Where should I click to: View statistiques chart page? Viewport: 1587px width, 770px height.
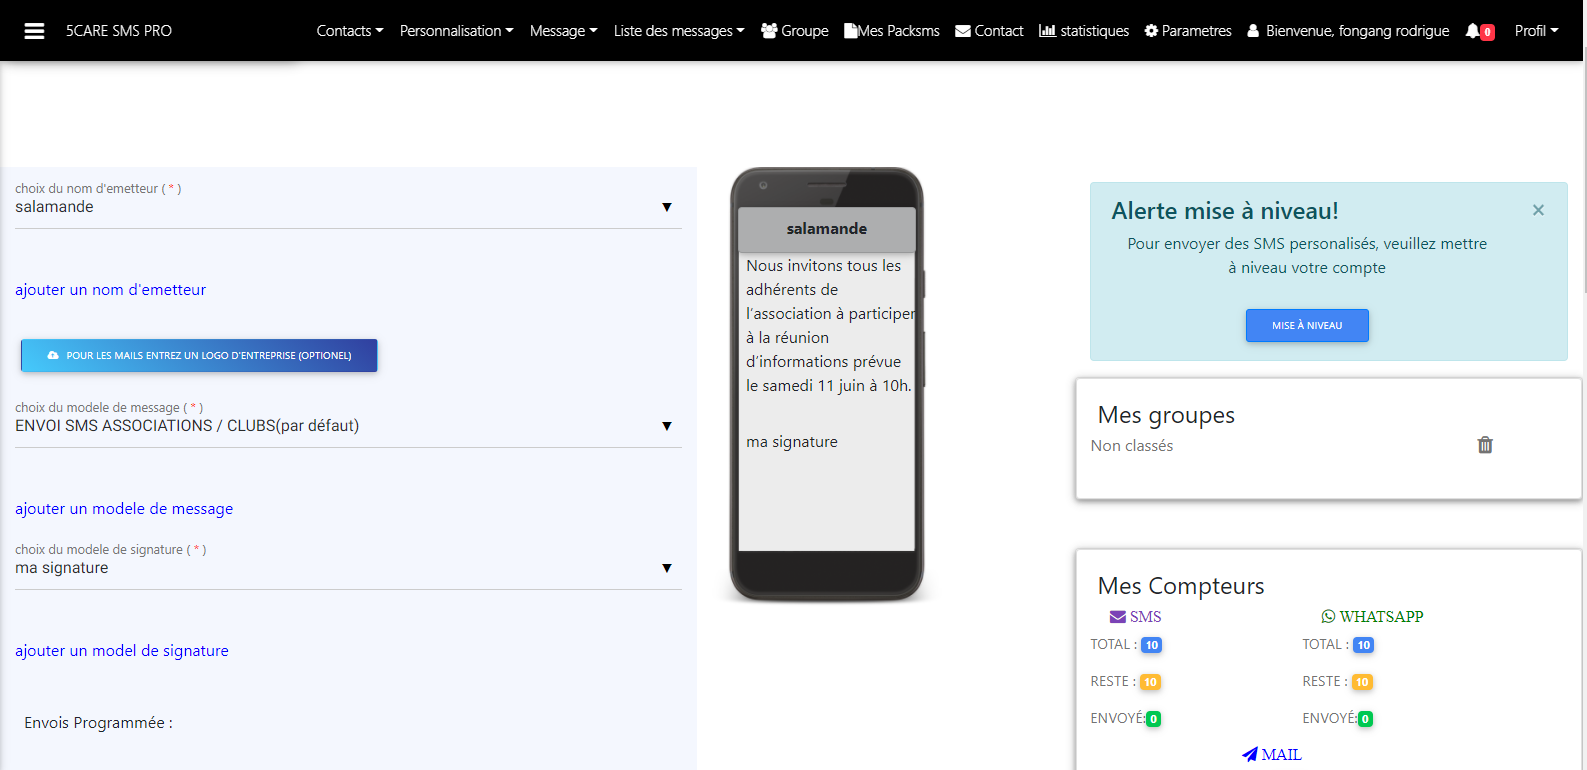[x=1084, y=31]
